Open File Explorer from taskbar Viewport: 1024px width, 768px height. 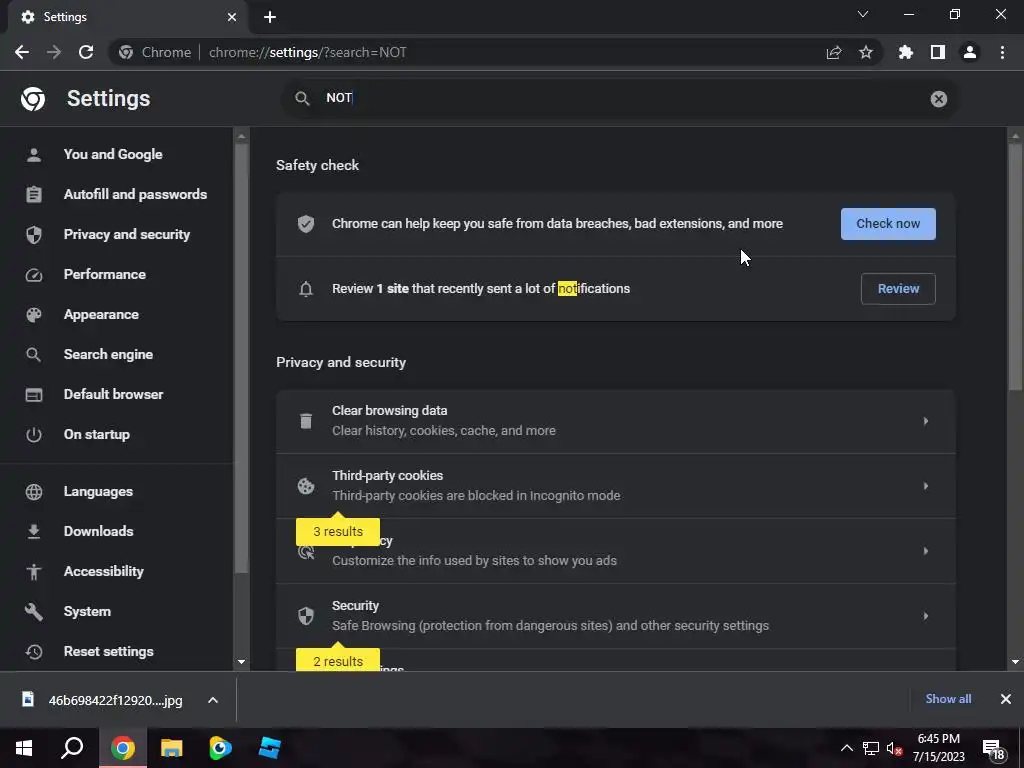[171, 748]
